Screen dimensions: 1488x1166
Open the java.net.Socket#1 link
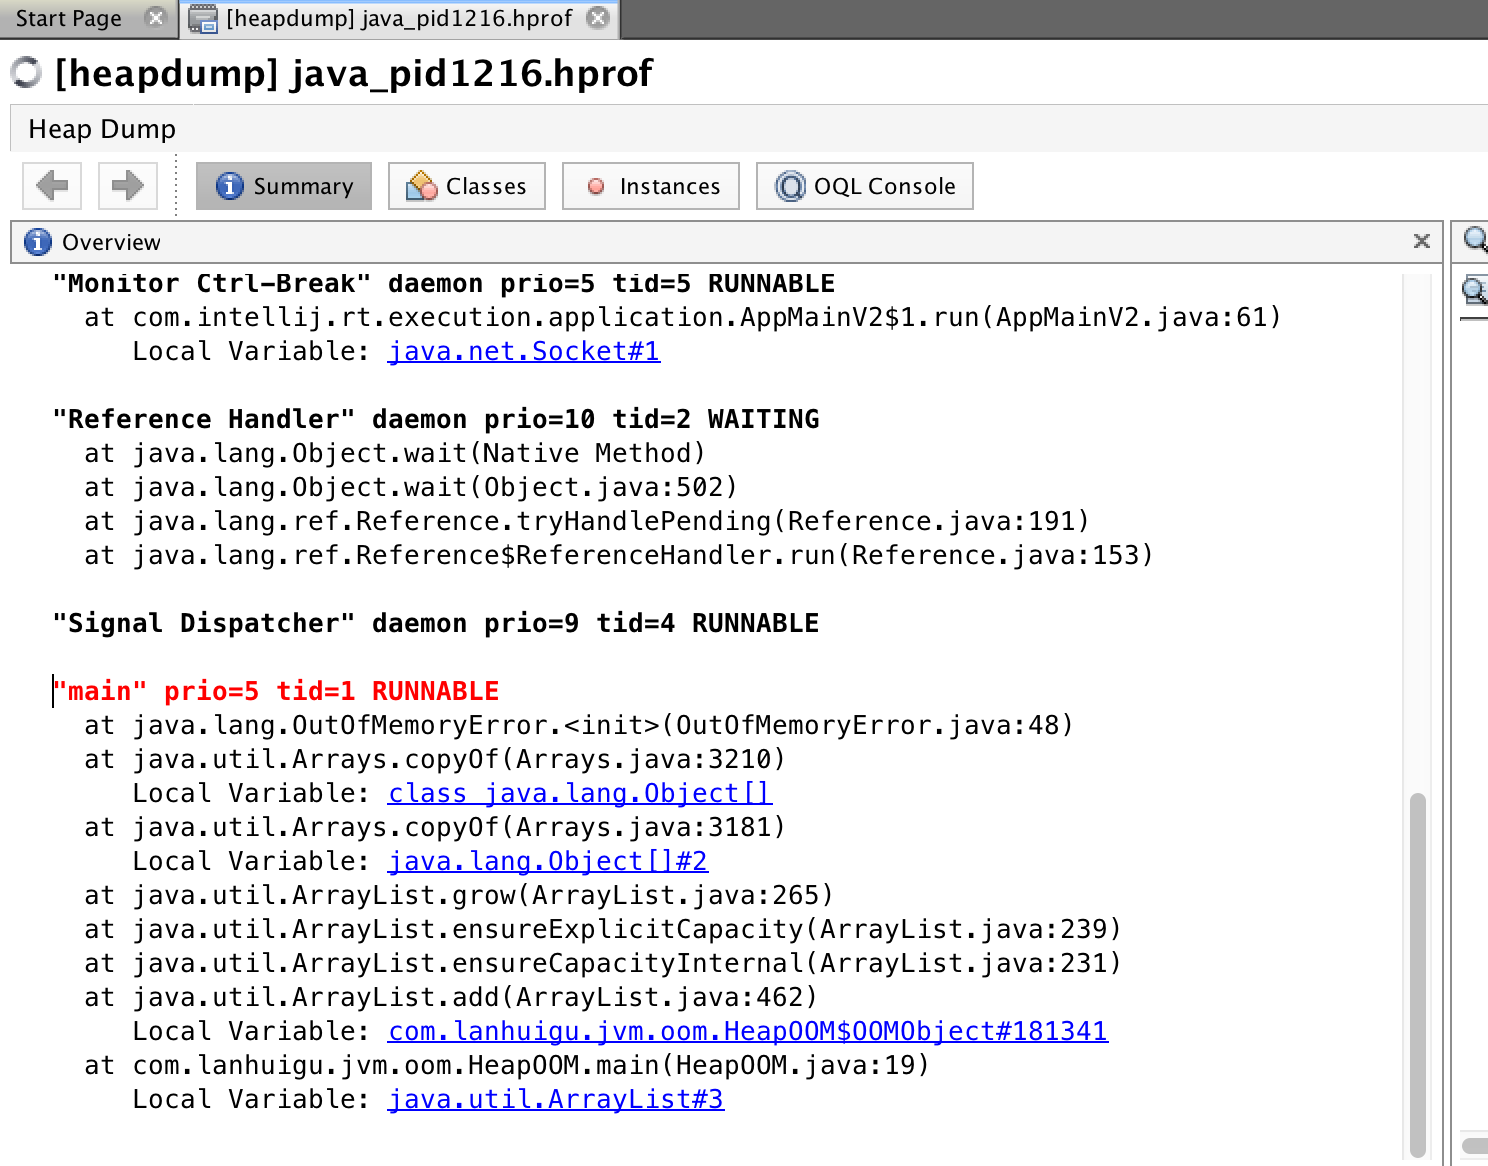(524, 351)
